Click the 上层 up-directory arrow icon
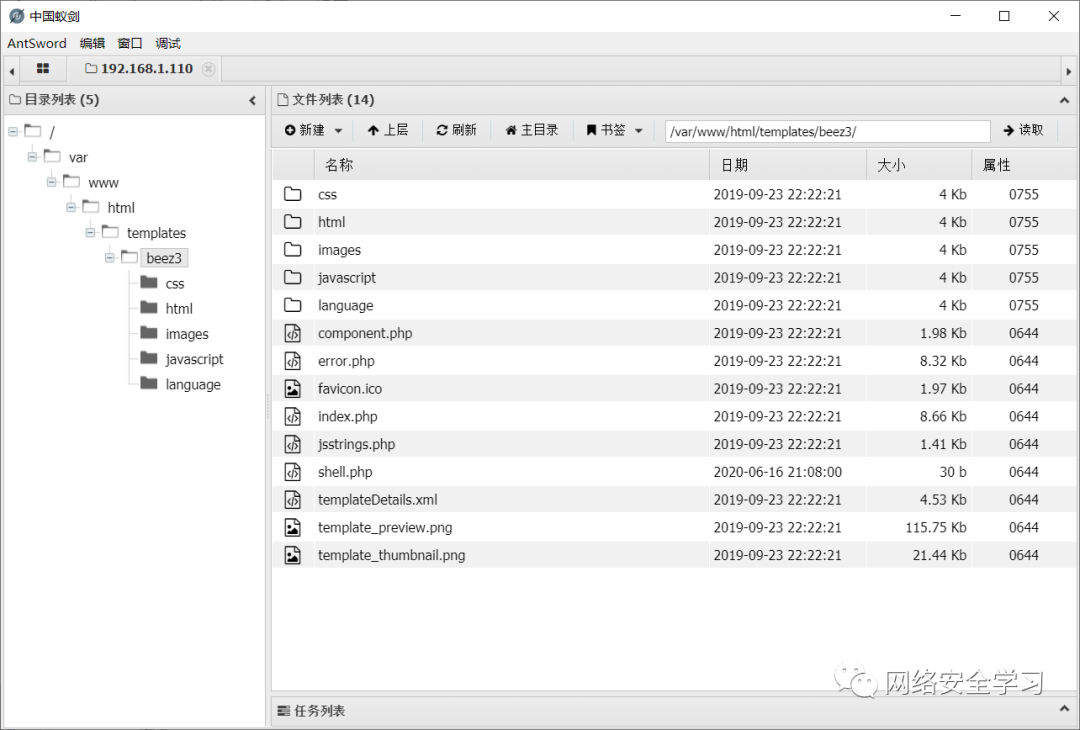 coord(375,130)
